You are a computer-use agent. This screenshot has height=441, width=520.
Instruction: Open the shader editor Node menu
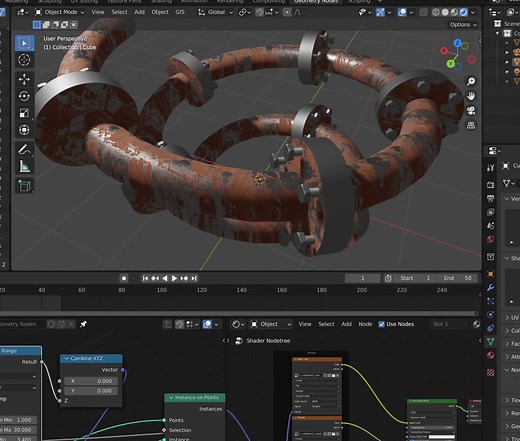365,324
